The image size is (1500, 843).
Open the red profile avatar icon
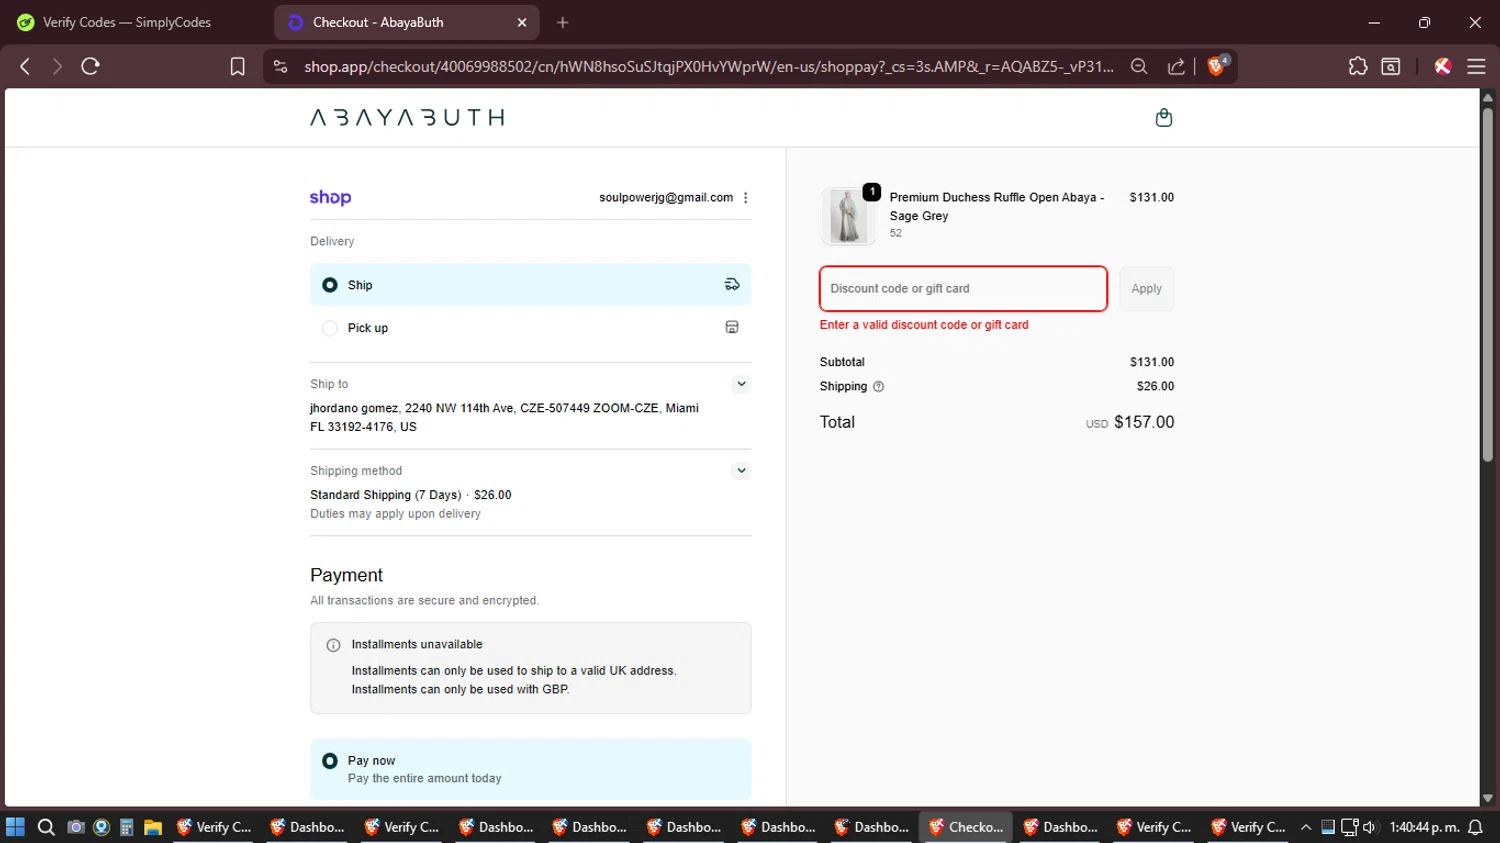pos(1442,66)
